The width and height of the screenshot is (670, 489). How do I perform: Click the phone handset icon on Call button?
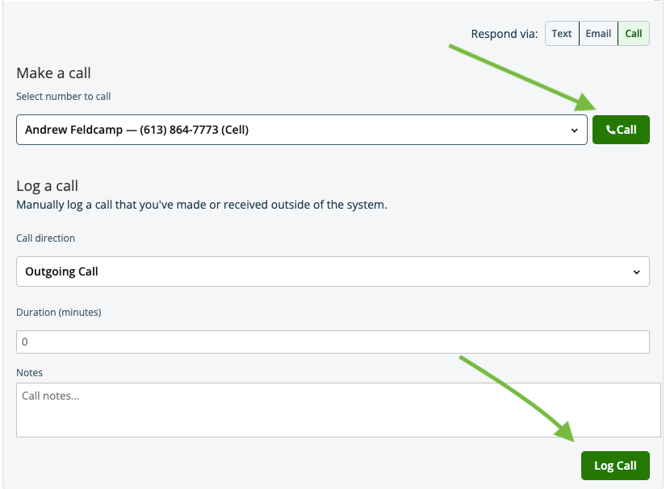point(611,130)
